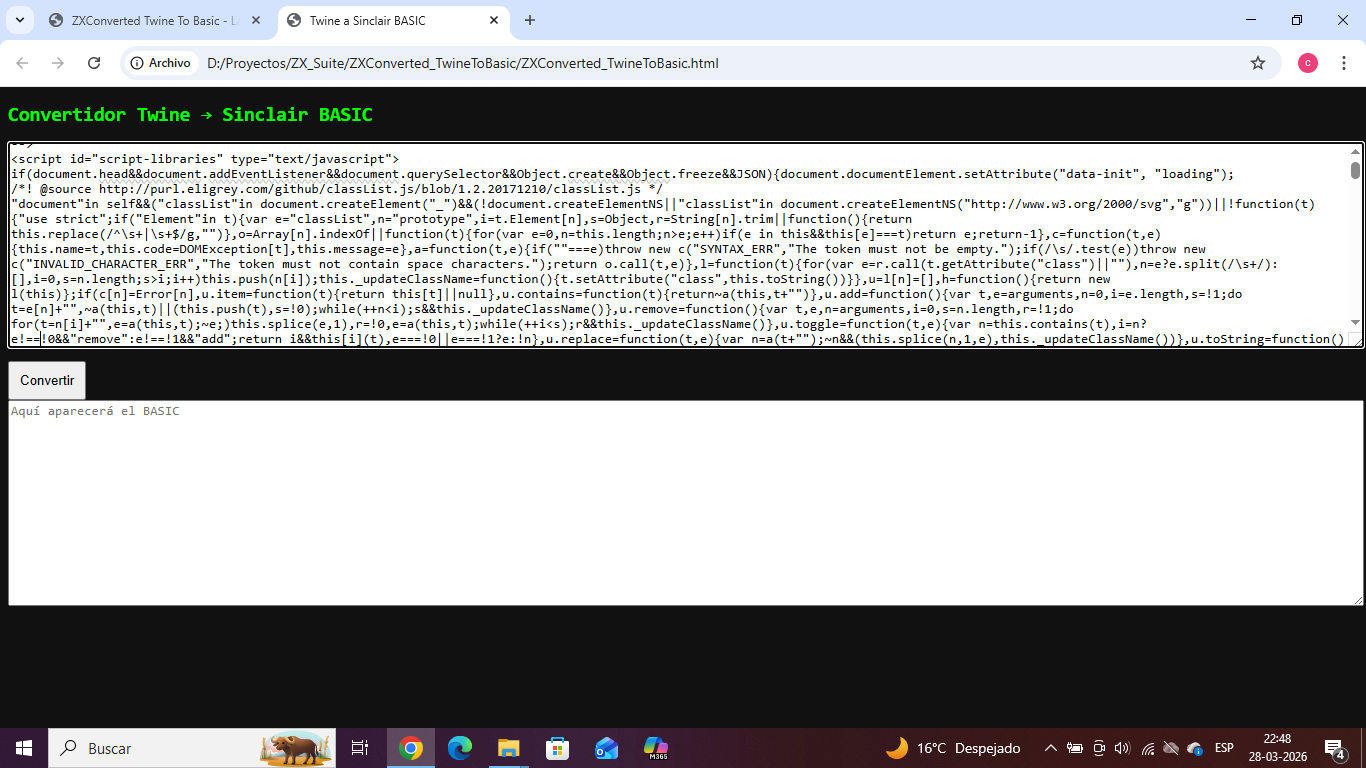The height and width of the screenshot is (768, 1366).
Task: Minimize the Chrome window
Action: tap(1251, 20)
